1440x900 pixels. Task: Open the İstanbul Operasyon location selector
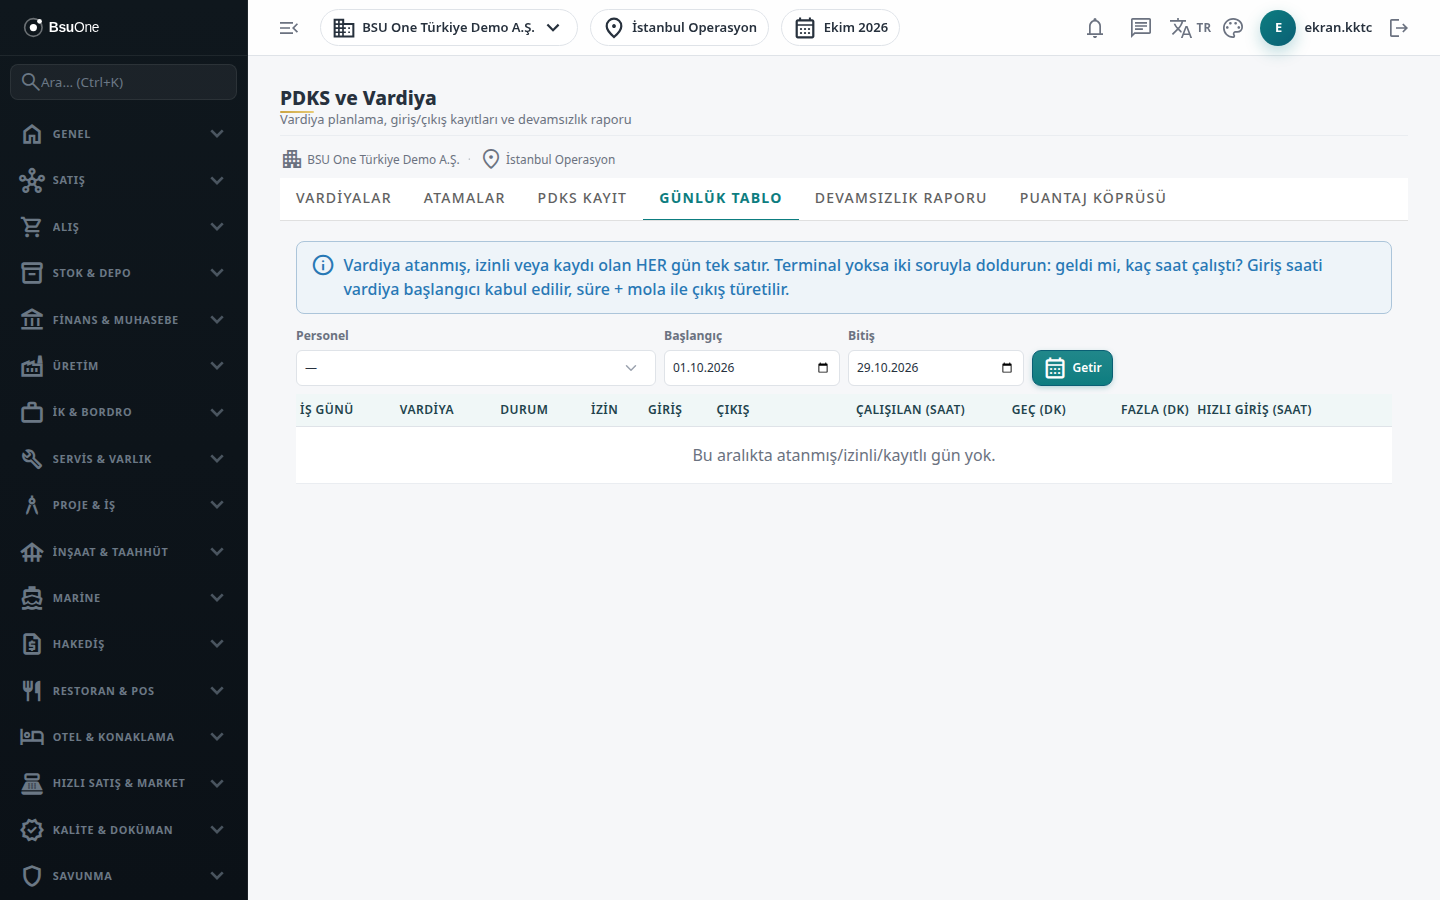[680, 28]
